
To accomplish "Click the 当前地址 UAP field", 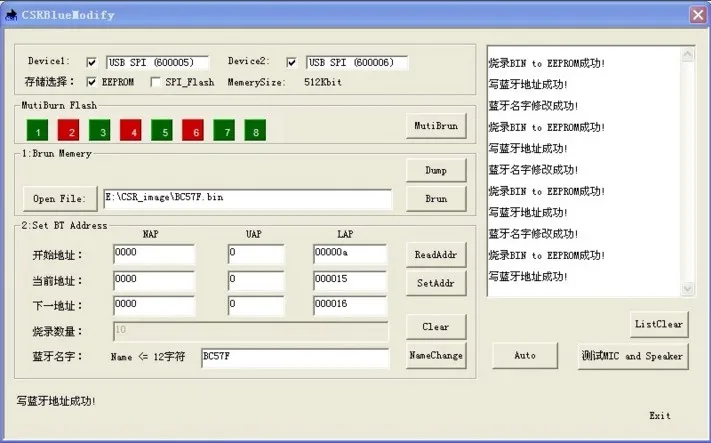I will [256, 281].
